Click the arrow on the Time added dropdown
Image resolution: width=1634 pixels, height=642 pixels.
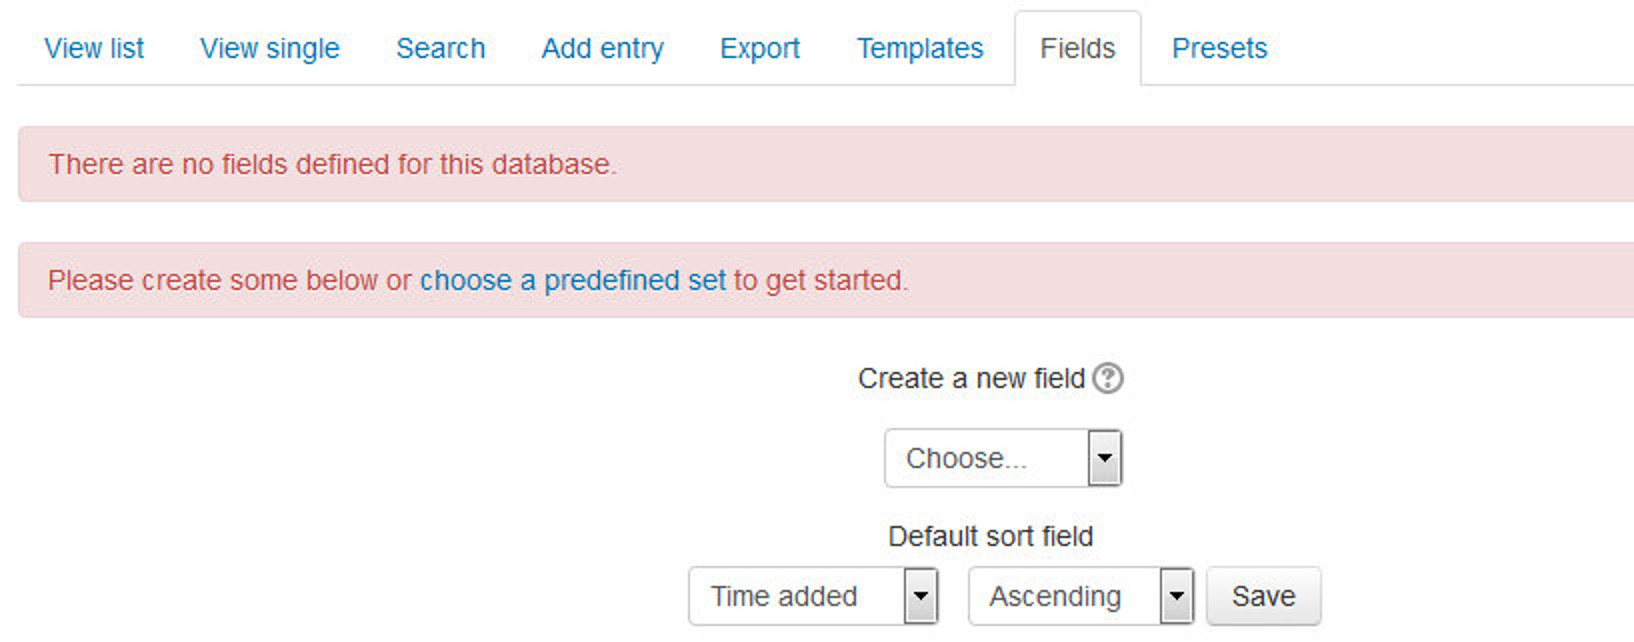pos(922,595)
